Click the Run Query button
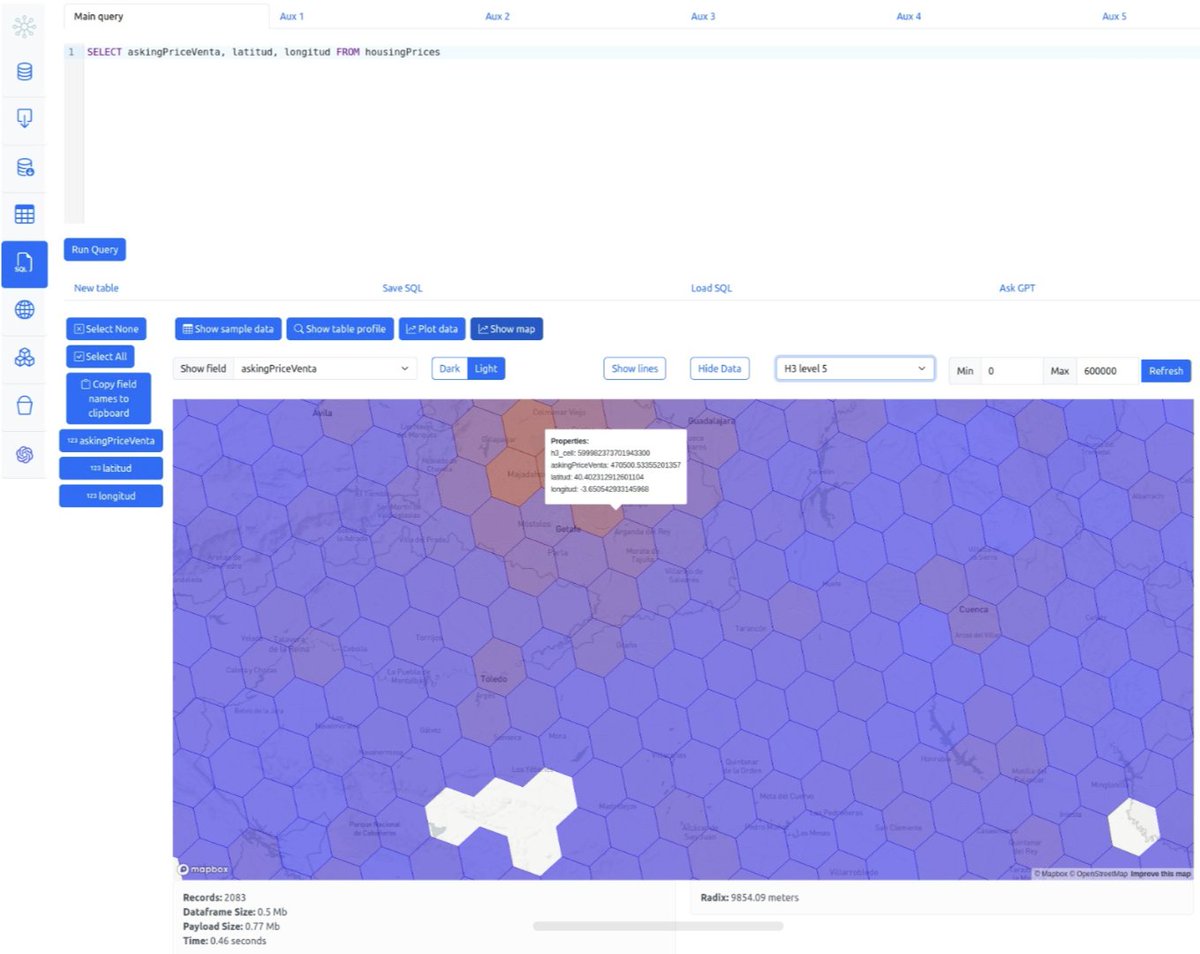This screenshot has height=954, width=1200. pos(95,249)
